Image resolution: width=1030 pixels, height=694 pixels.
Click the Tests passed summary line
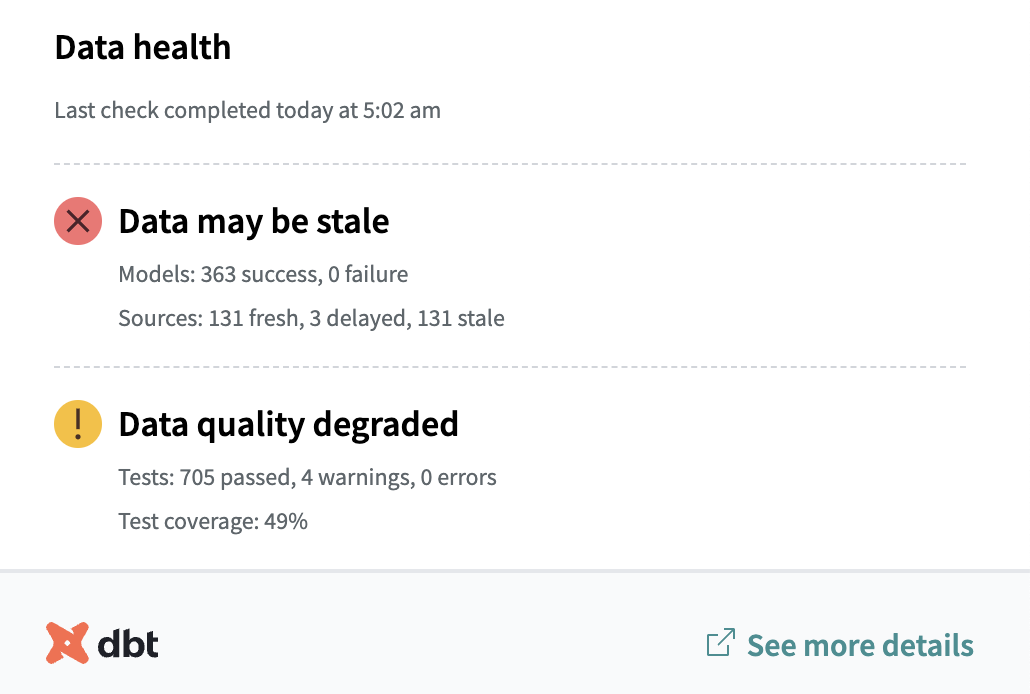click(x=308, y=477)
